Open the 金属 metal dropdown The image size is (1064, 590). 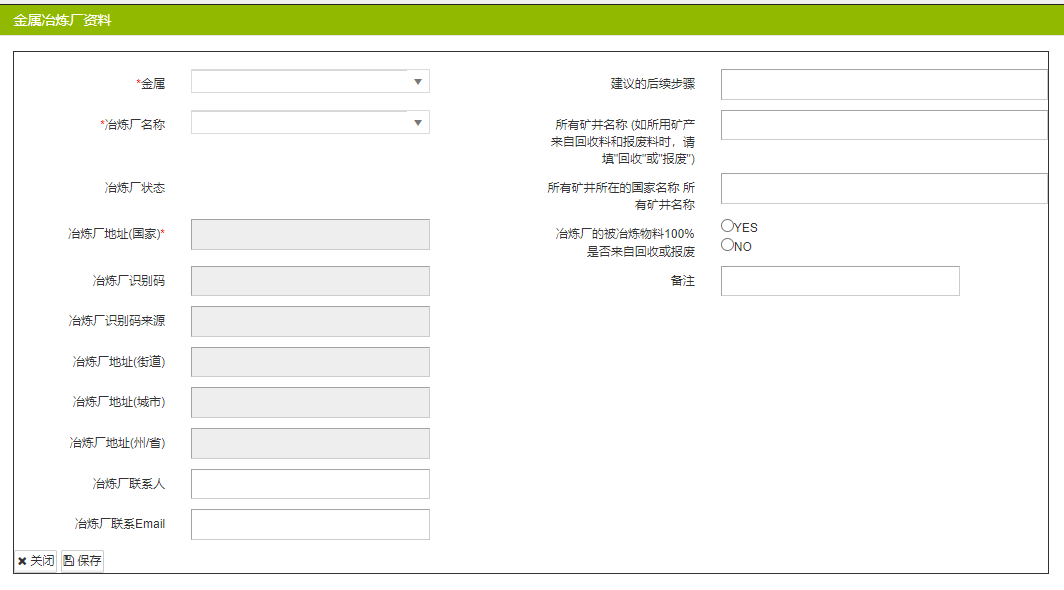coord(310,82)
